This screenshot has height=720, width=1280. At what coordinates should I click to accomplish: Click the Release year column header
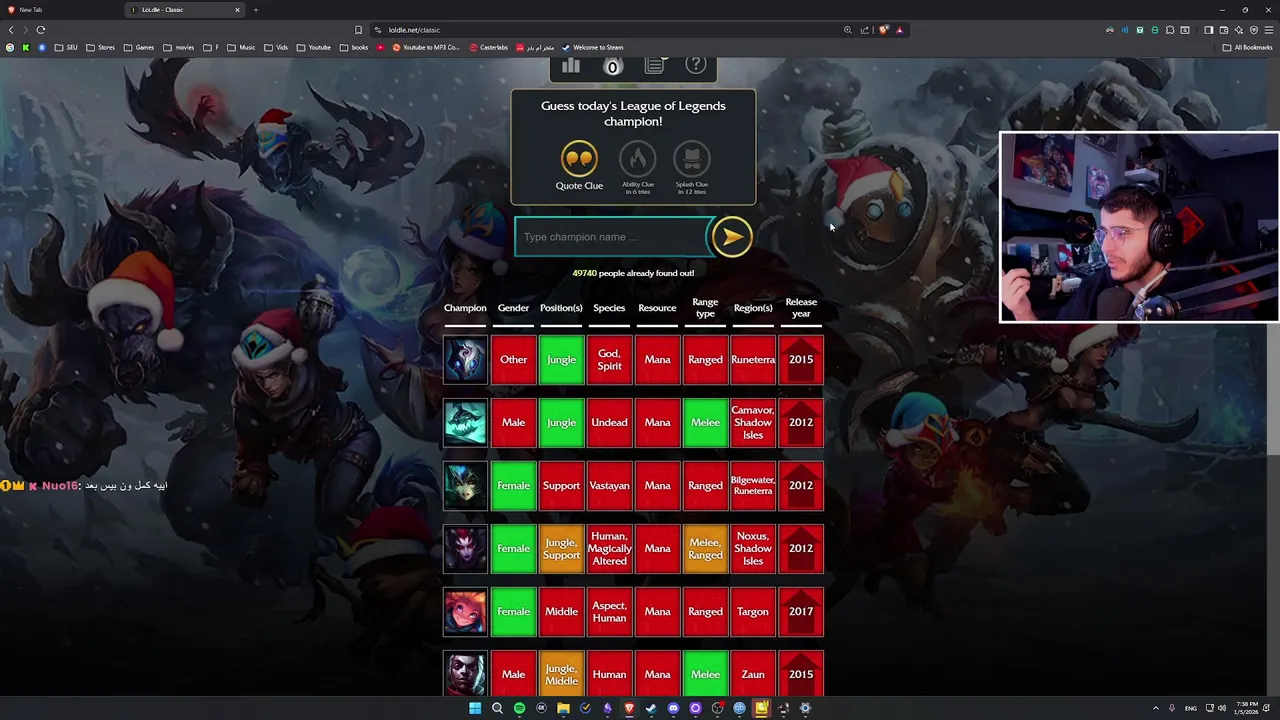coord(801,308)
